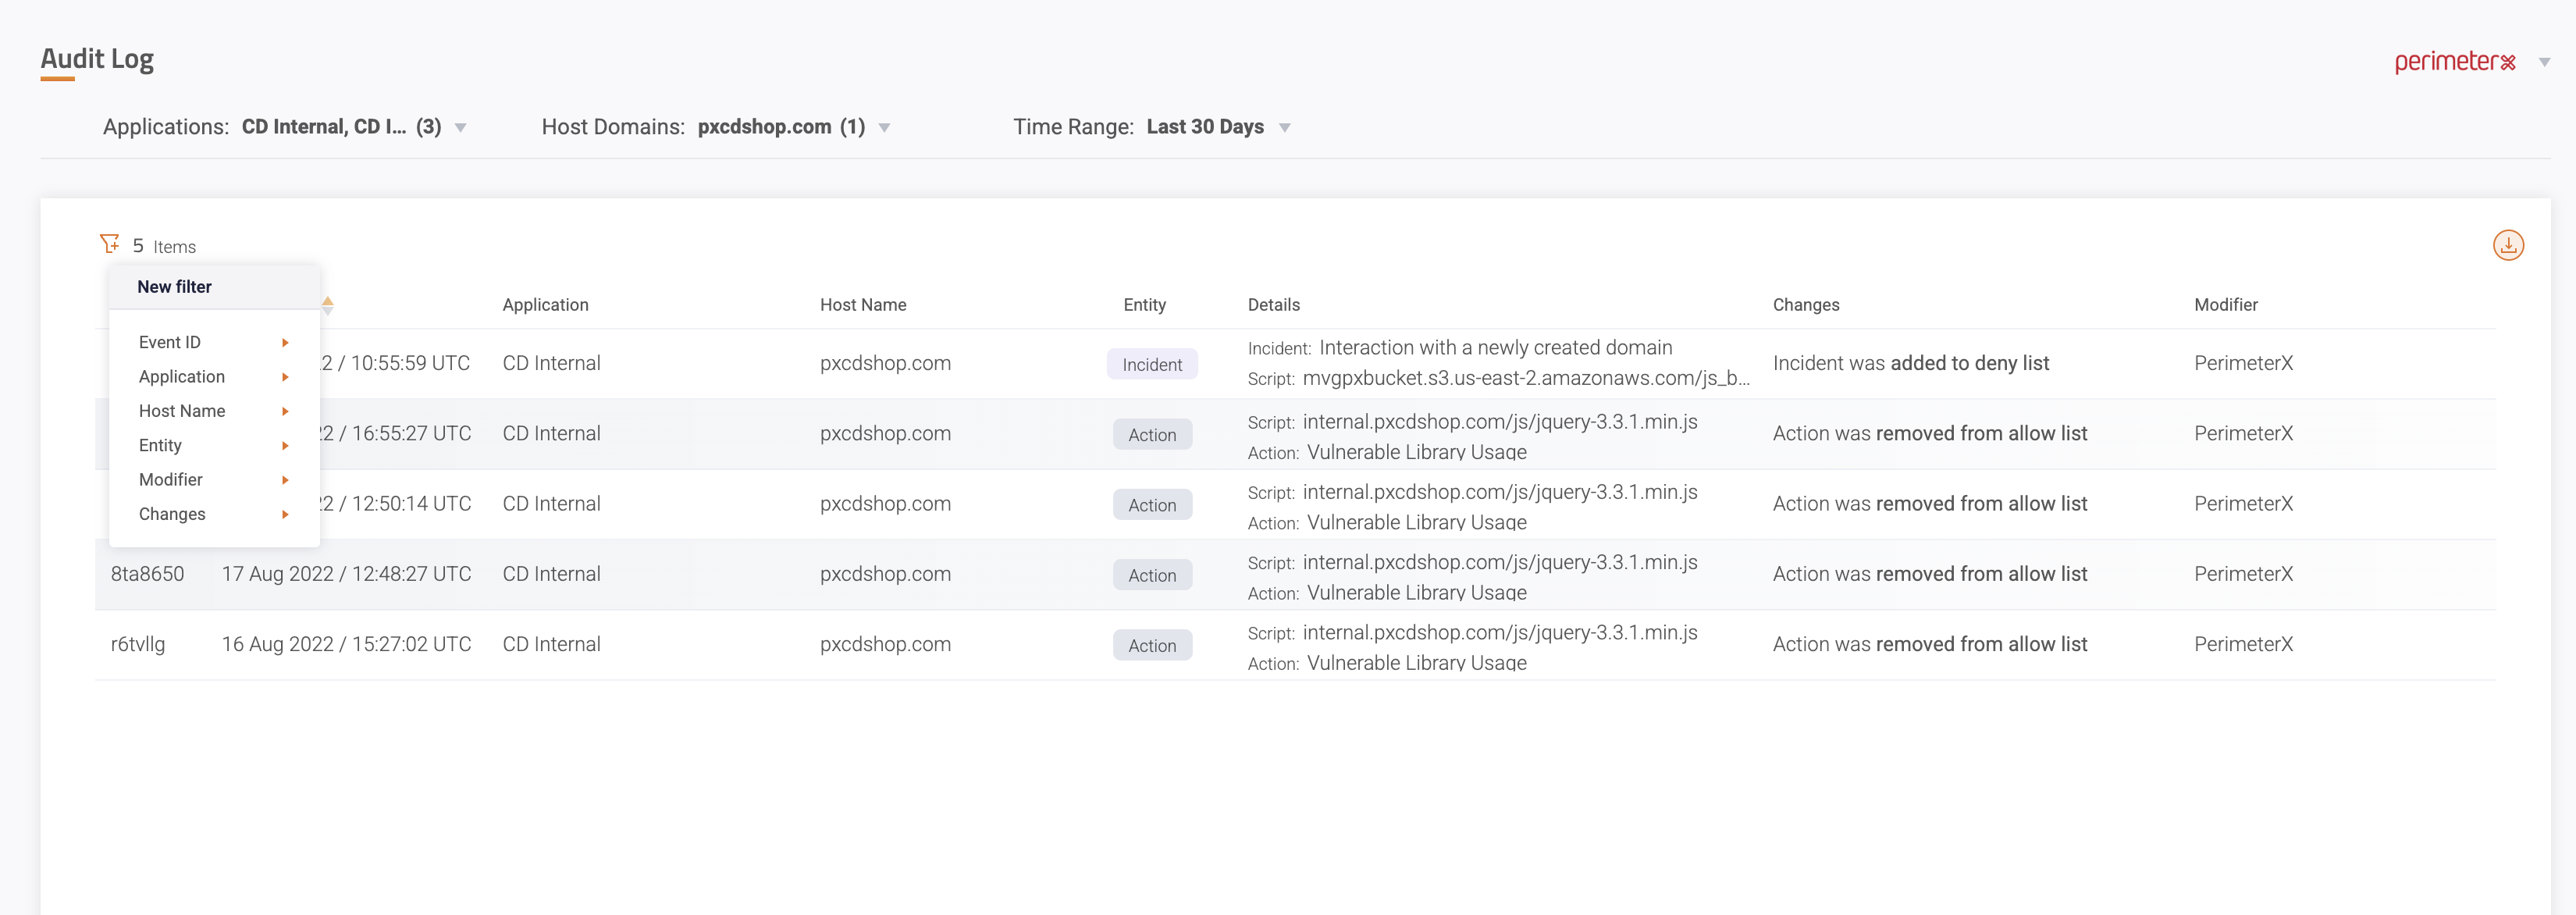This screenshot has height=915, width=2576.
Task: Click the Incident entity badge
Action: tap(1151, 364)
